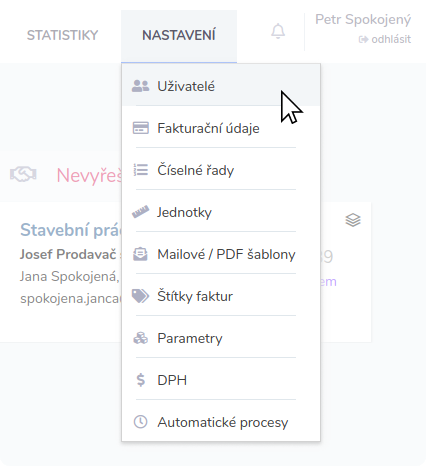The height and width of the screenshot is (466, 426).
Task: Click the layers icon on the card
Action: 353,220
